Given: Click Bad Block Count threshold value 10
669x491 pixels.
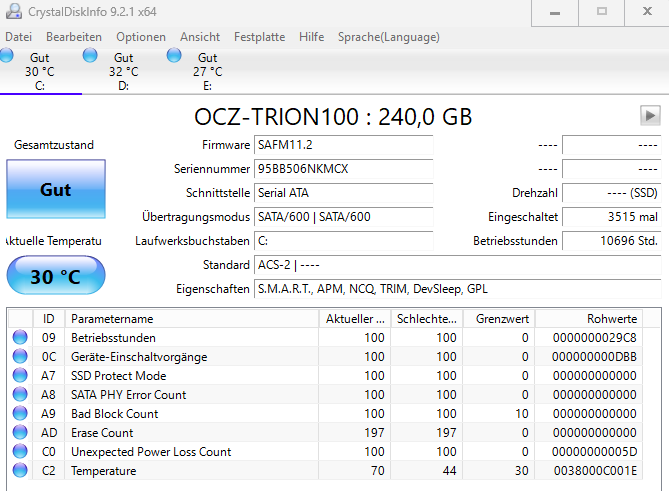Looking at the screenshot, I should coord(521,414).
